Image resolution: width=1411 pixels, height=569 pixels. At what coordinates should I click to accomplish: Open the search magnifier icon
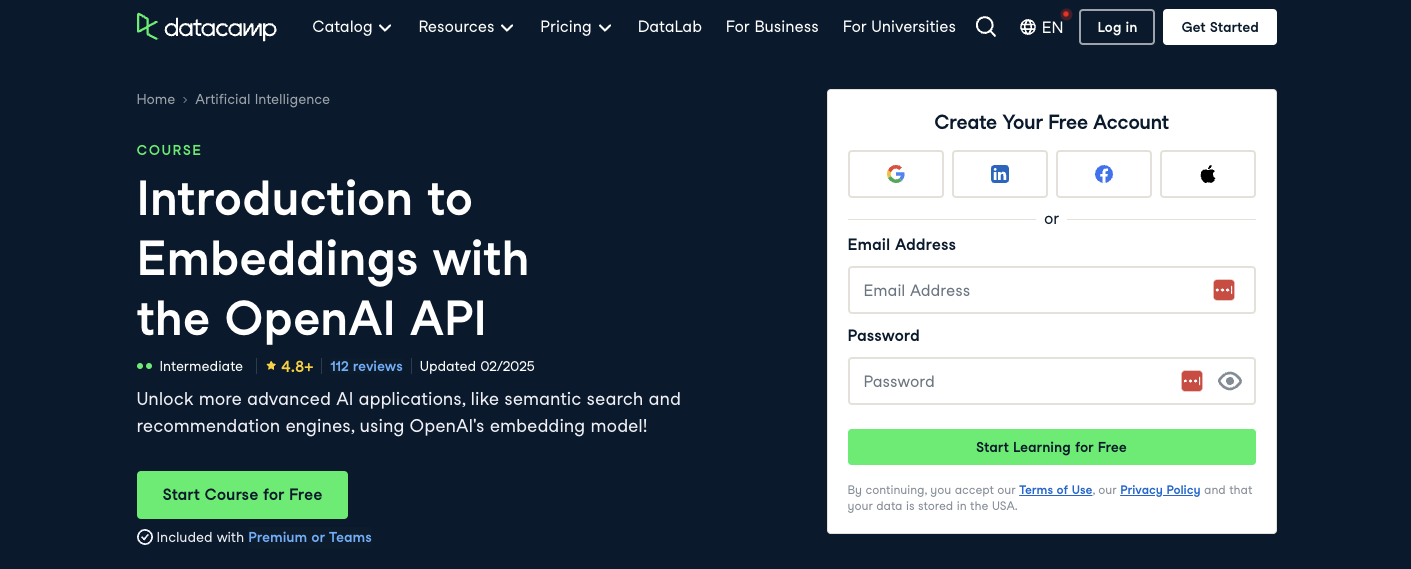coord(986,27)
